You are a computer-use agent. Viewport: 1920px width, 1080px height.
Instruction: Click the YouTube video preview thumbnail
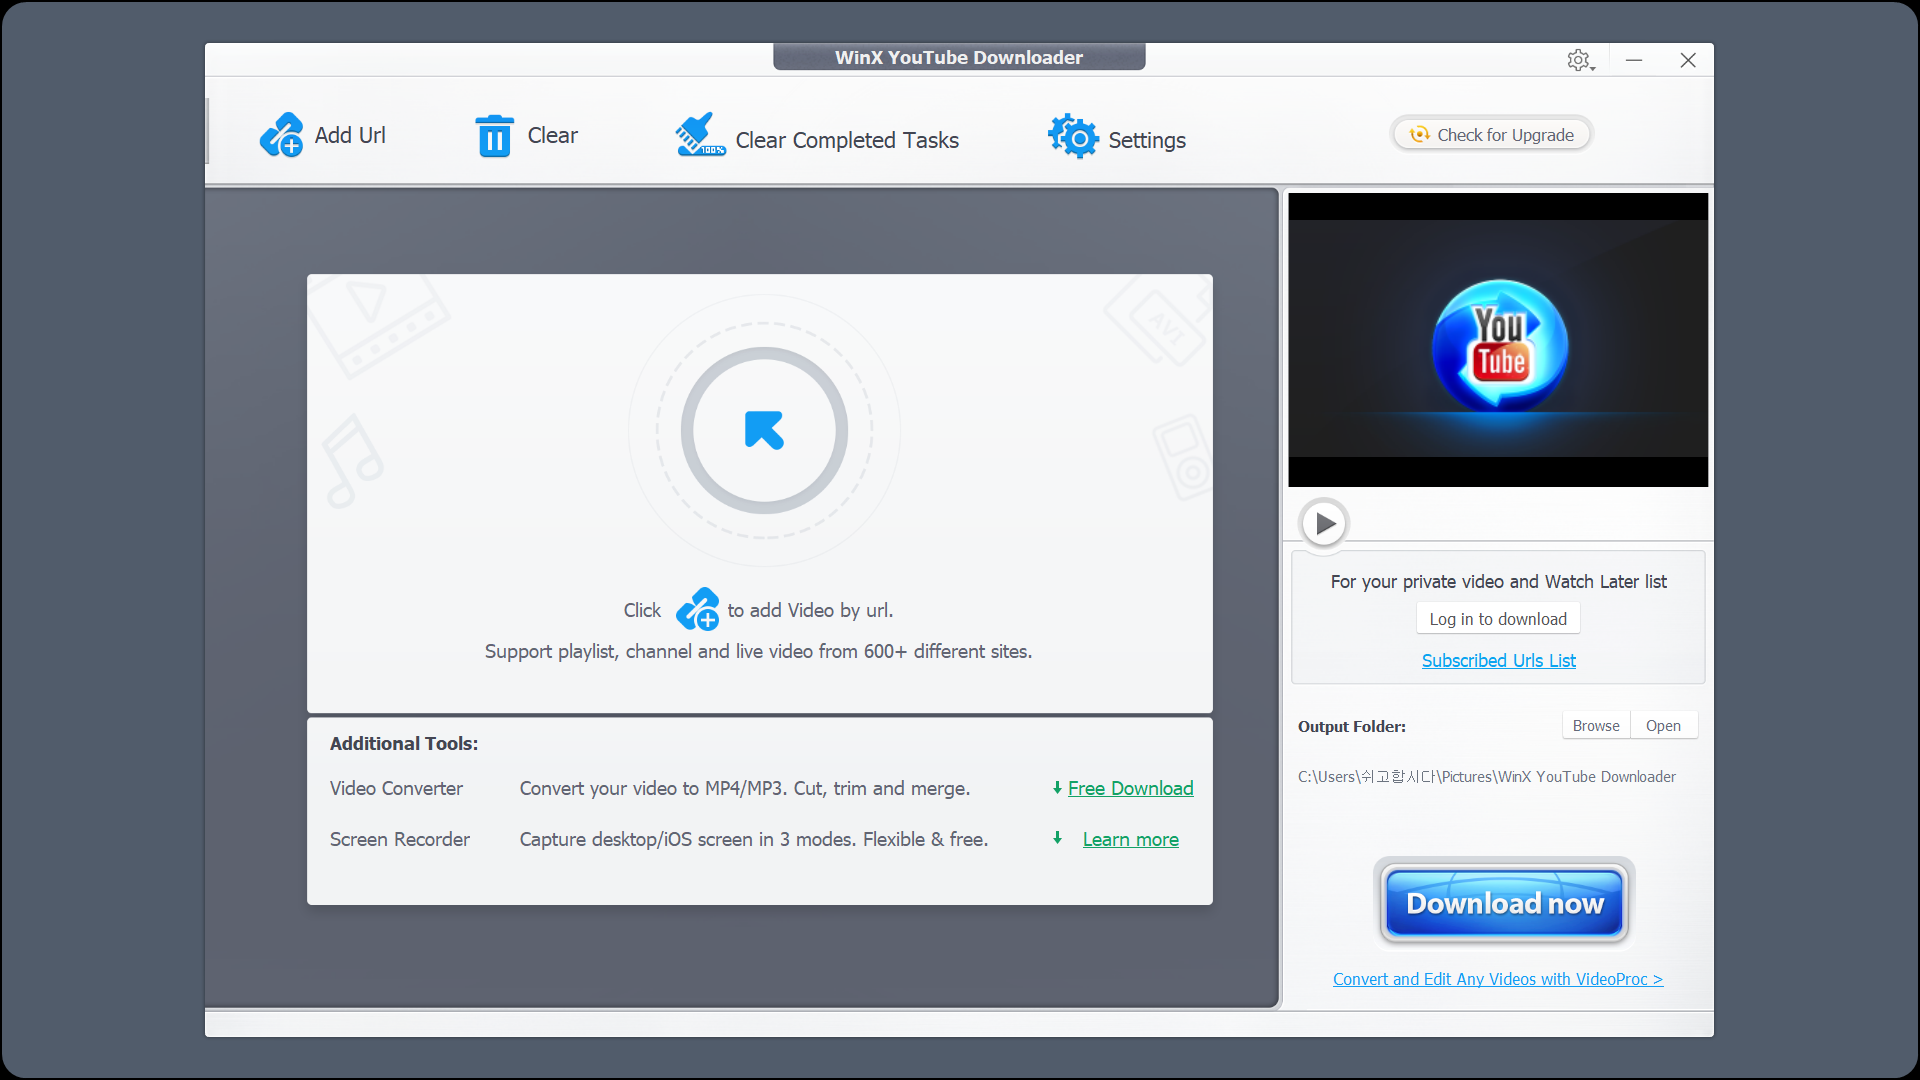pos(1497,340)
